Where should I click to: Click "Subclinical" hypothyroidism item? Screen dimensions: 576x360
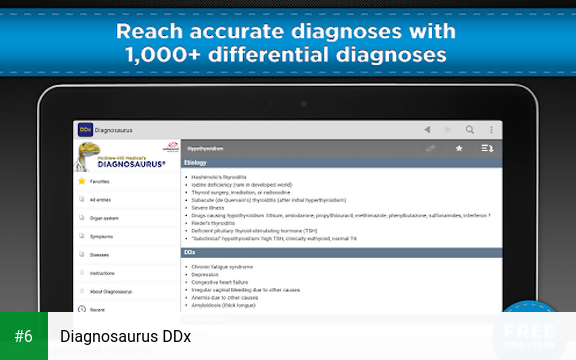coord(274,239)
